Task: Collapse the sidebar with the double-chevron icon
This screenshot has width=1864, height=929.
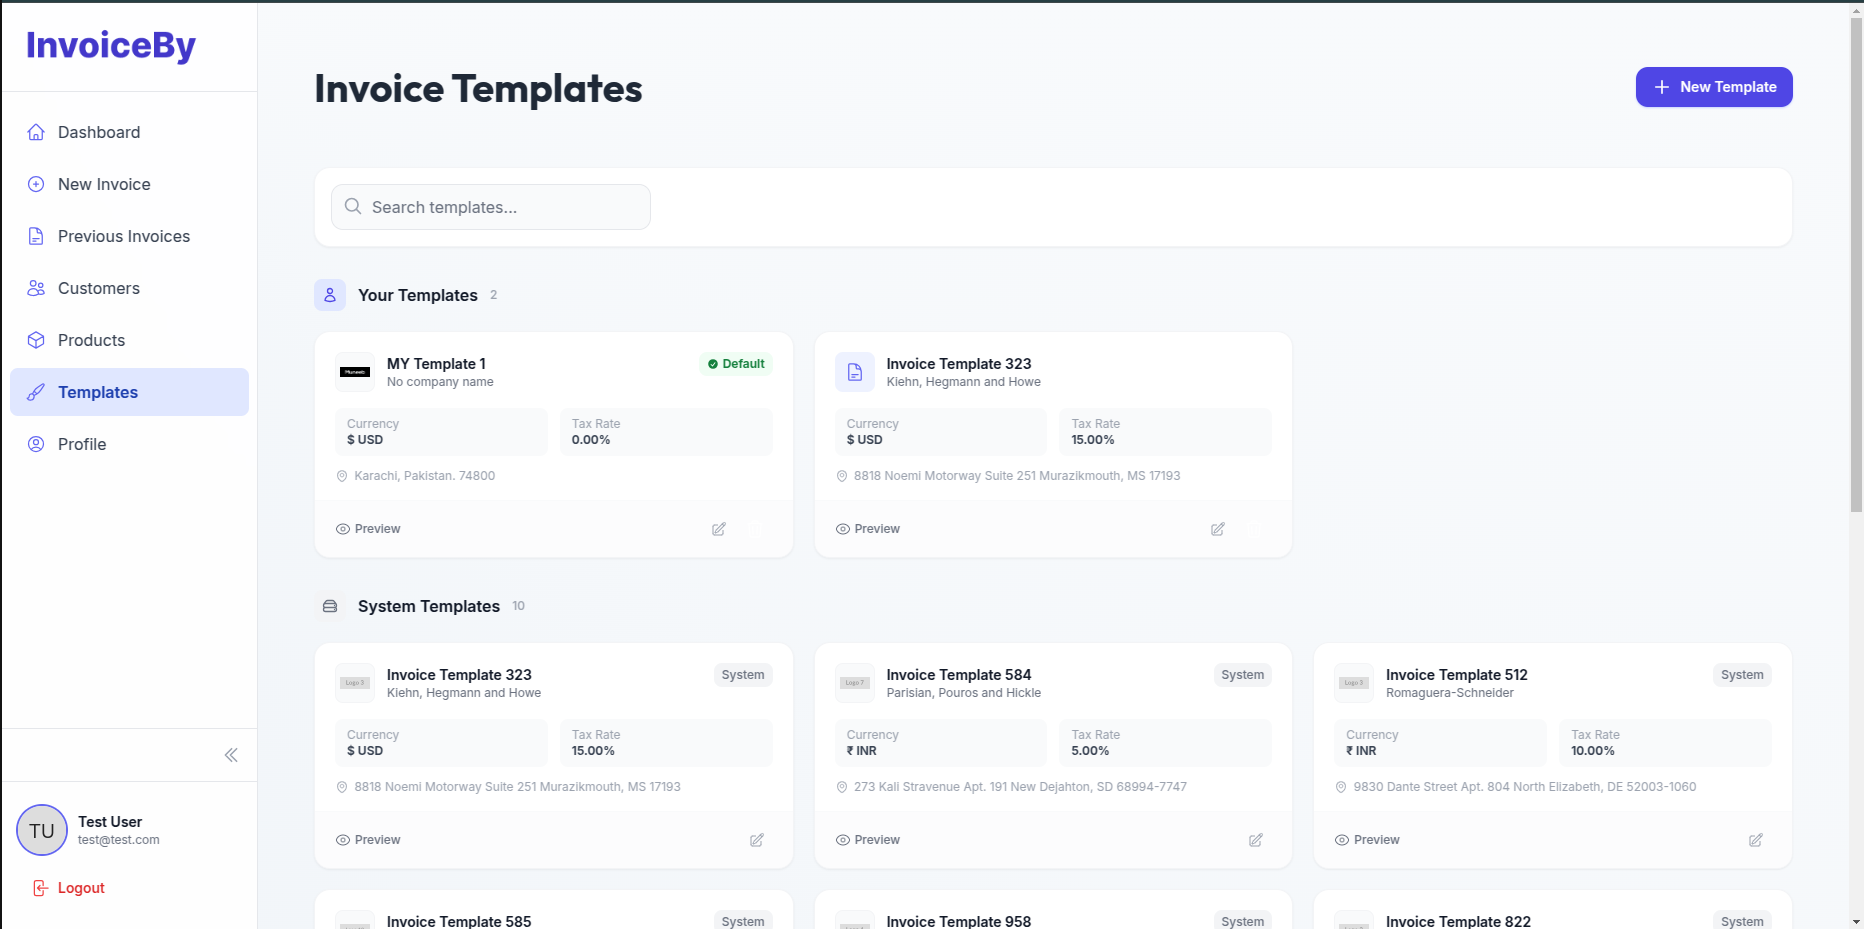Action: 231,755
